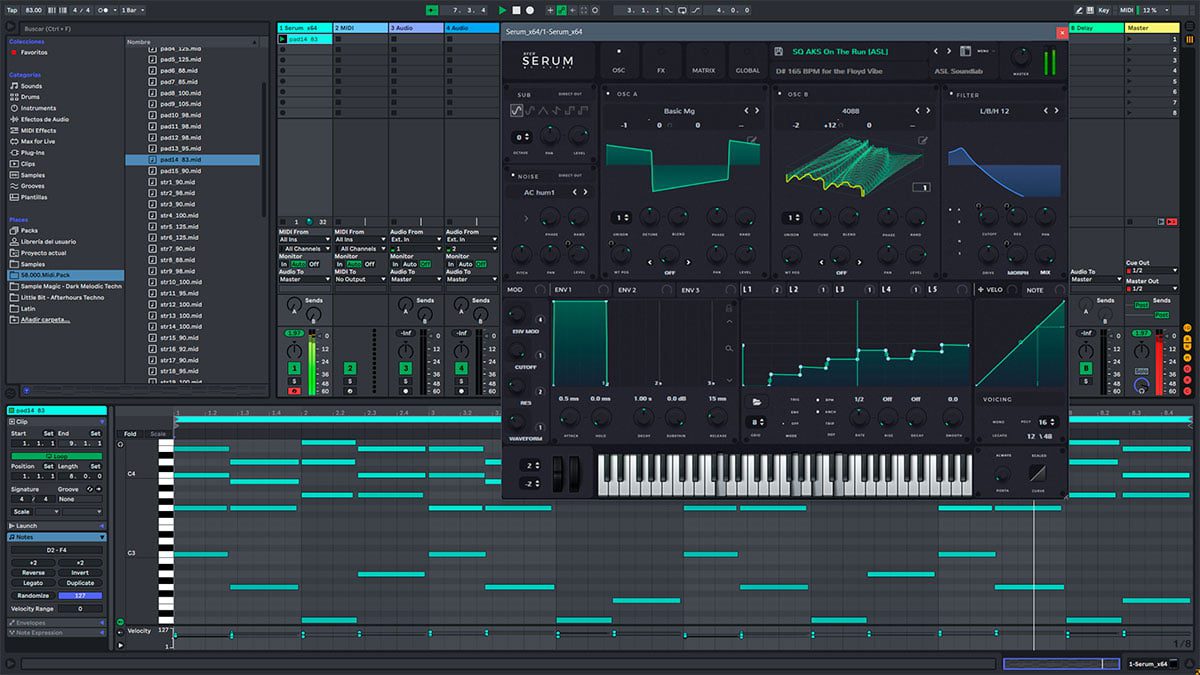The height and width of the screenshot is (675, 1200).
Task: Select the ENV 2 tab in Serum
Action: pos(627,290)
